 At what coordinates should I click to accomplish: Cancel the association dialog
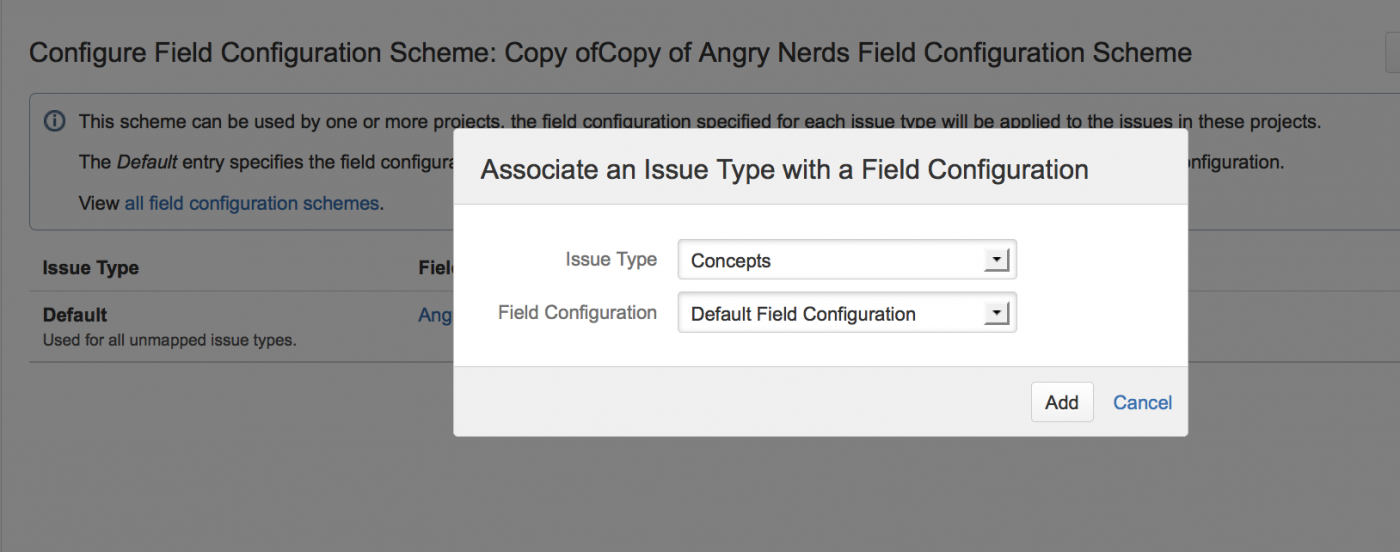point(1142,402)
